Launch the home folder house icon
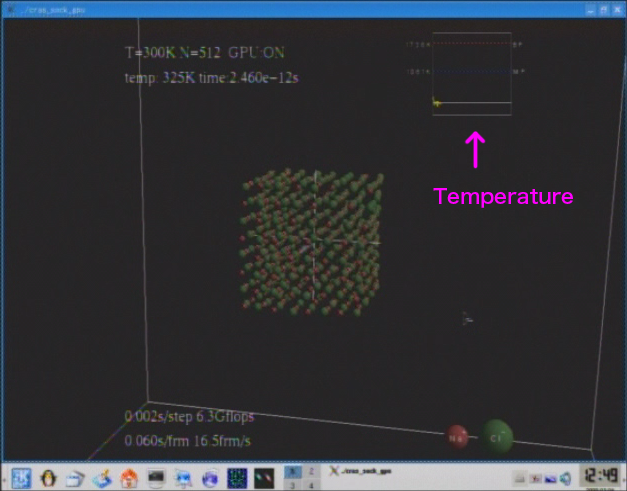Viewport: 627px width, 491px height. (129, 477)
